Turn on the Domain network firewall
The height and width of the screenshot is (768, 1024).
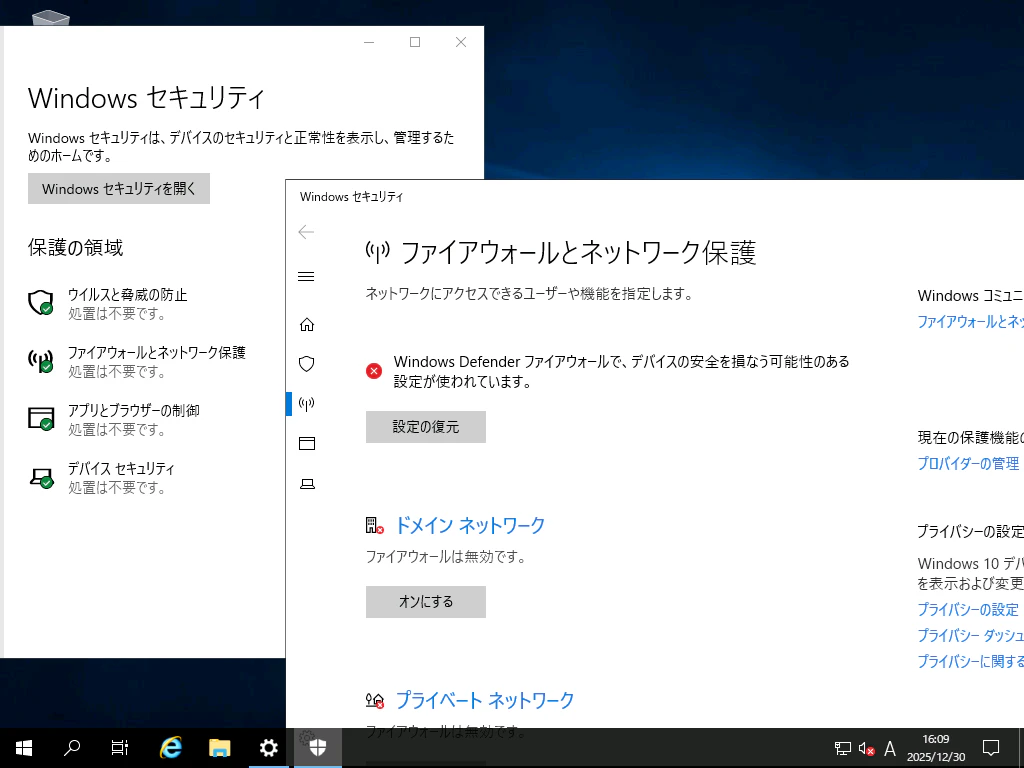pyautogui.click(x=425, y=602)
